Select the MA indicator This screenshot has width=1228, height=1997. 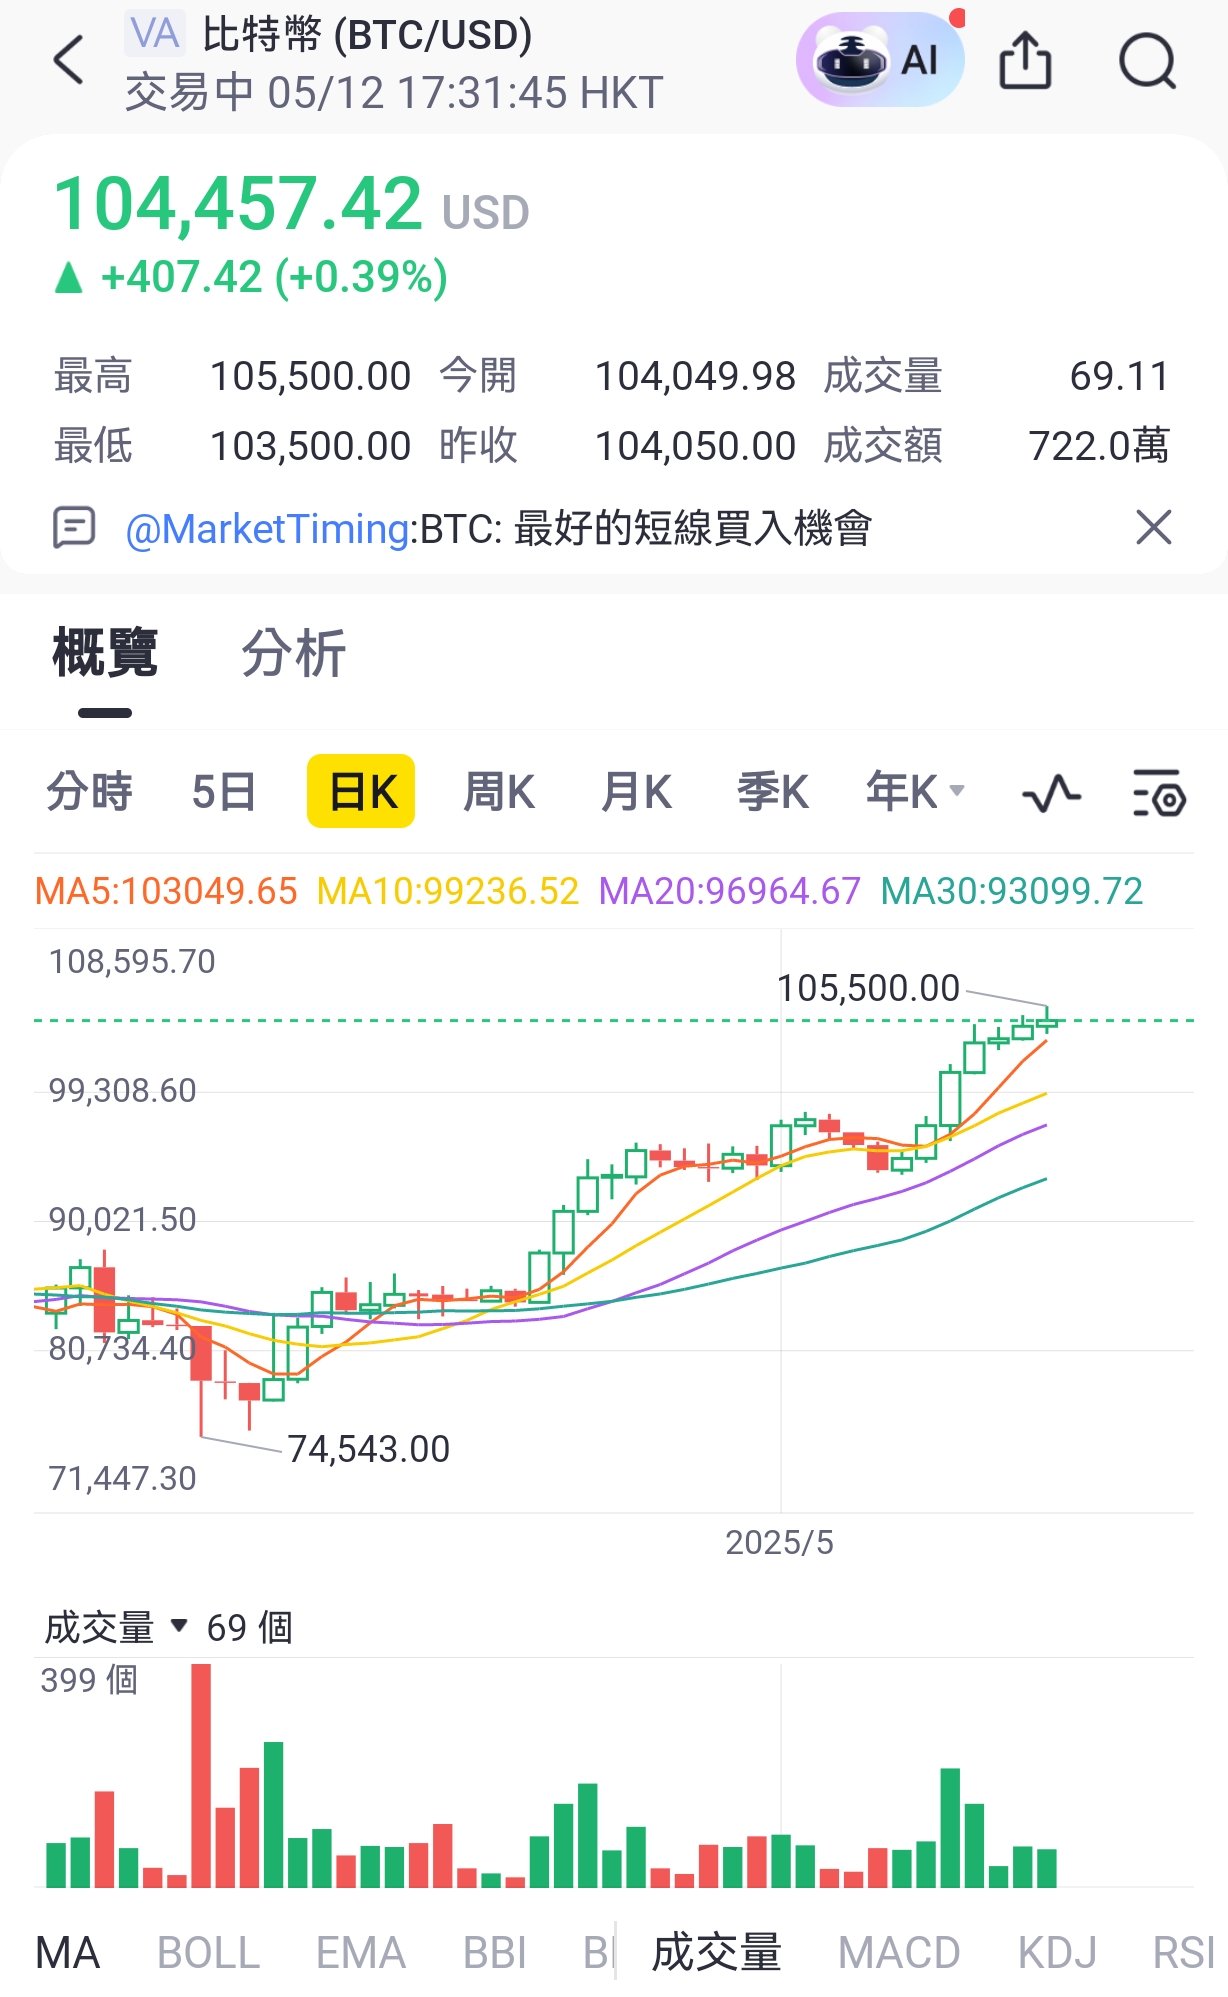[68, 1952]
